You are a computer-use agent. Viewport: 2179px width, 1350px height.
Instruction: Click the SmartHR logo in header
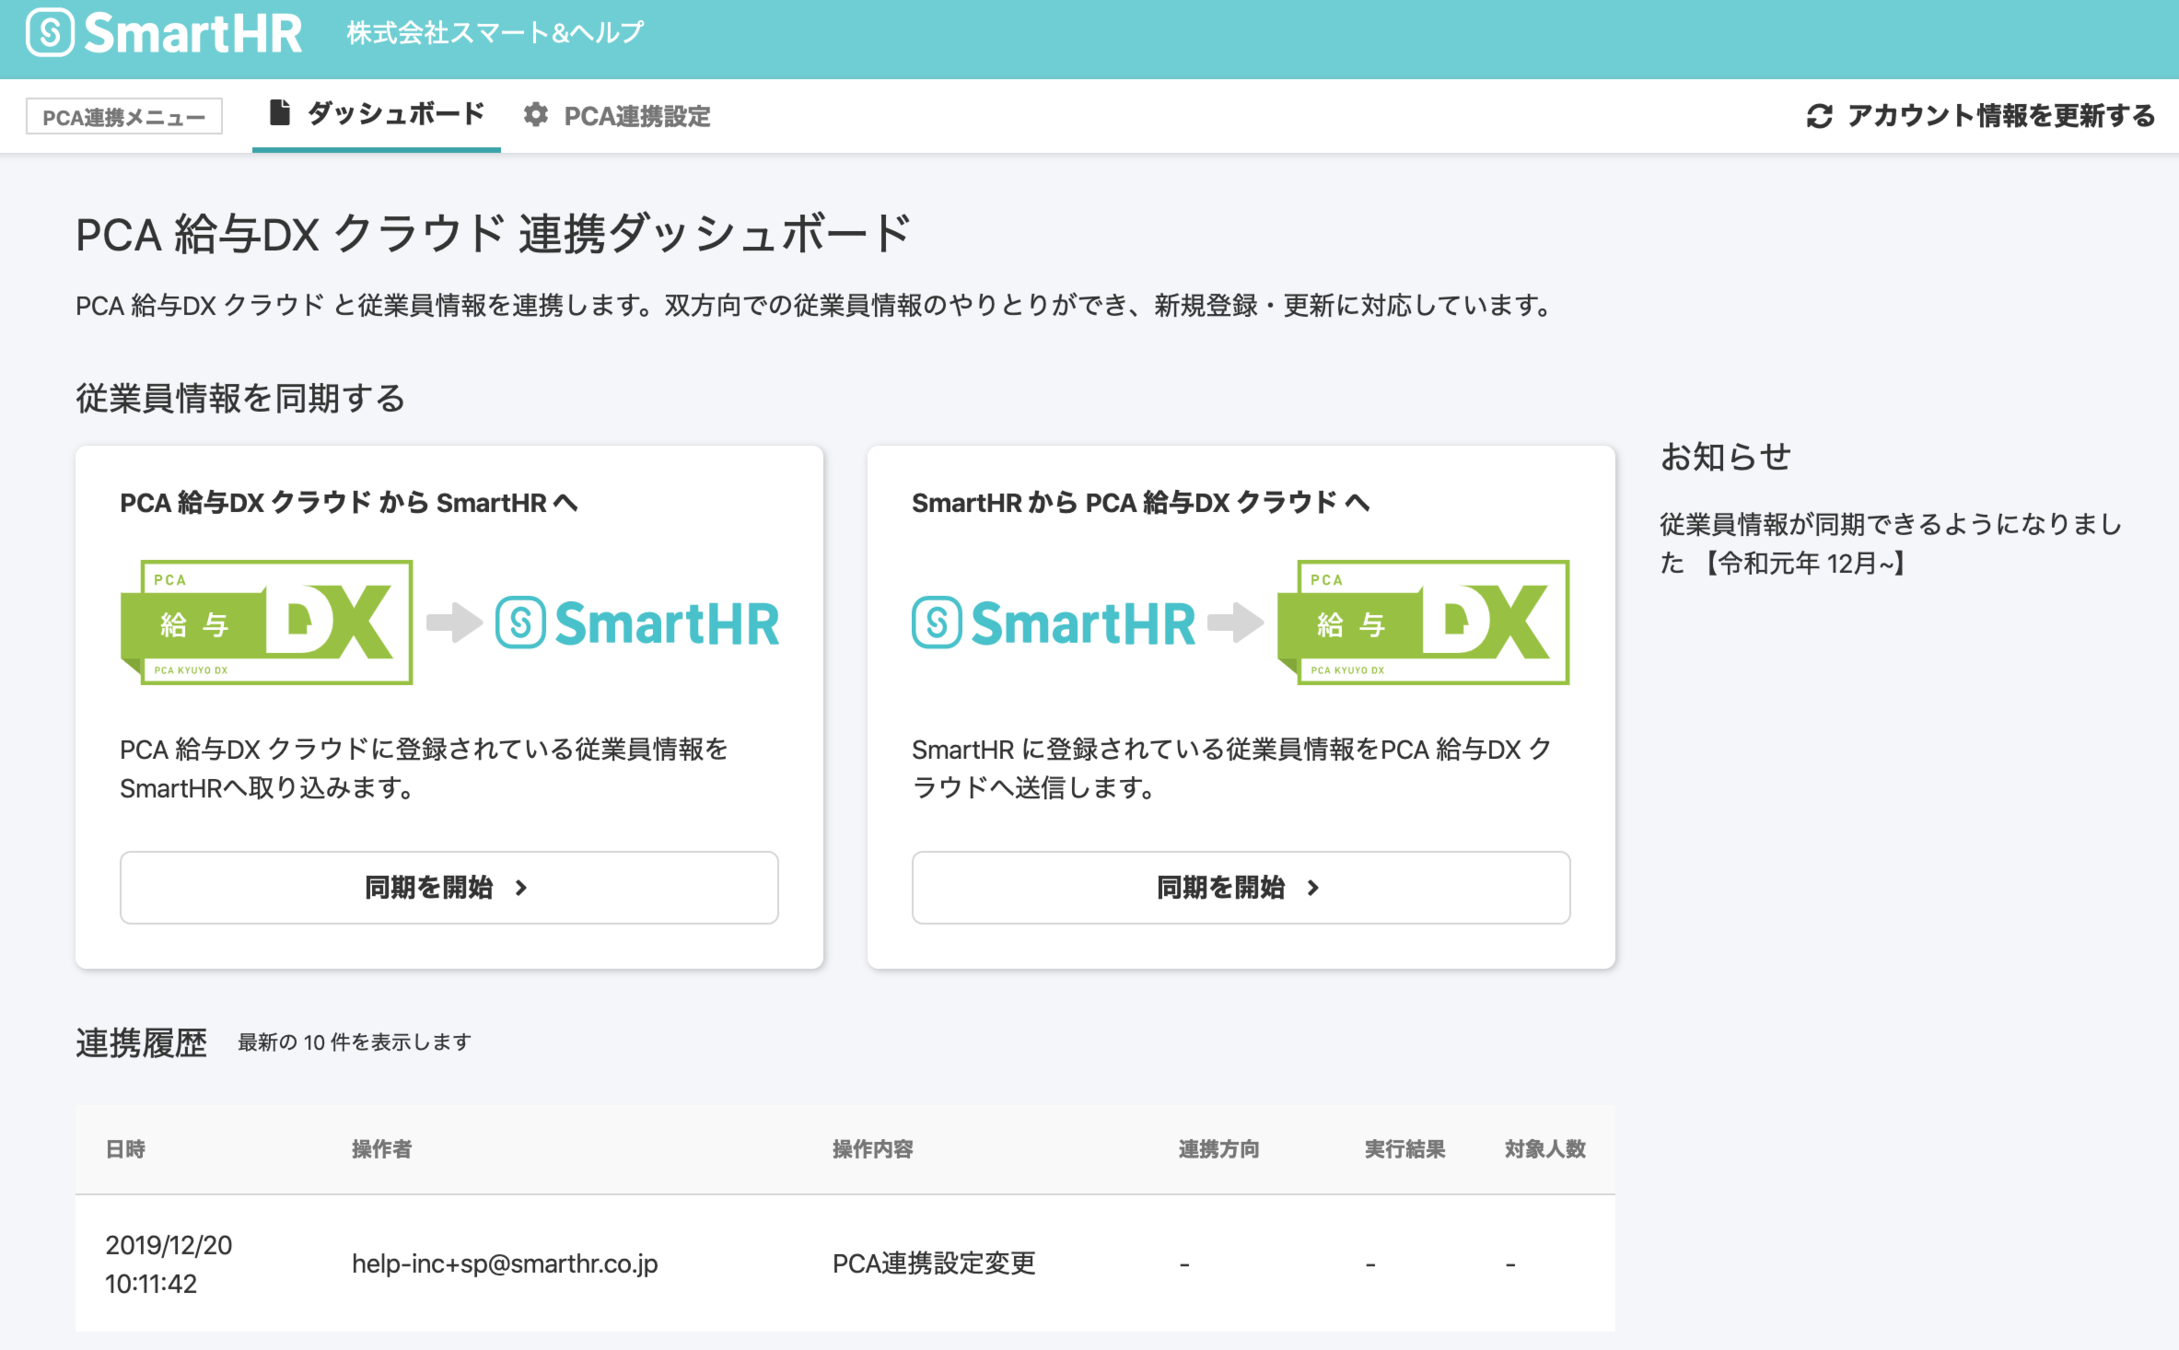164,33
